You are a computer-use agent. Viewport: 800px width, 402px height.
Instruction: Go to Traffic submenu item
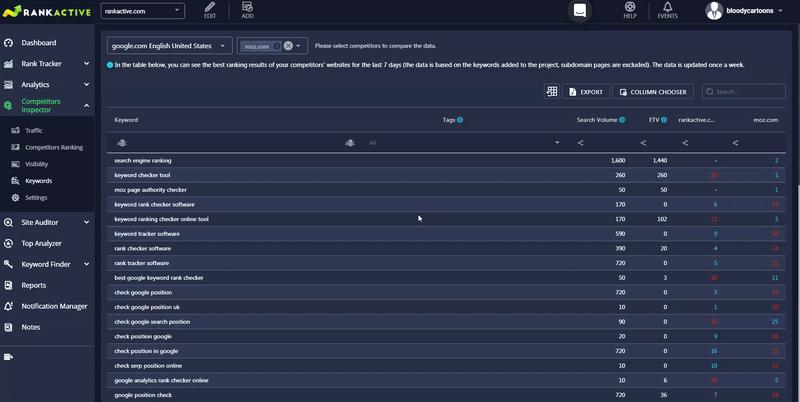(34, 131)
